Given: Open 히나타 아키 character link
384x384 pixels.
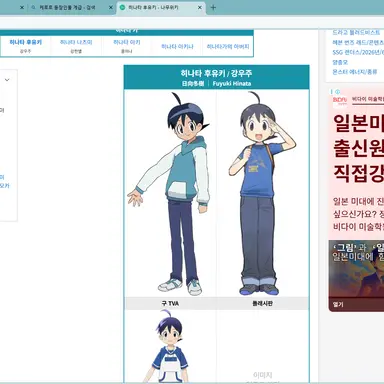Looking at the screenshot, I should (127, 42).
